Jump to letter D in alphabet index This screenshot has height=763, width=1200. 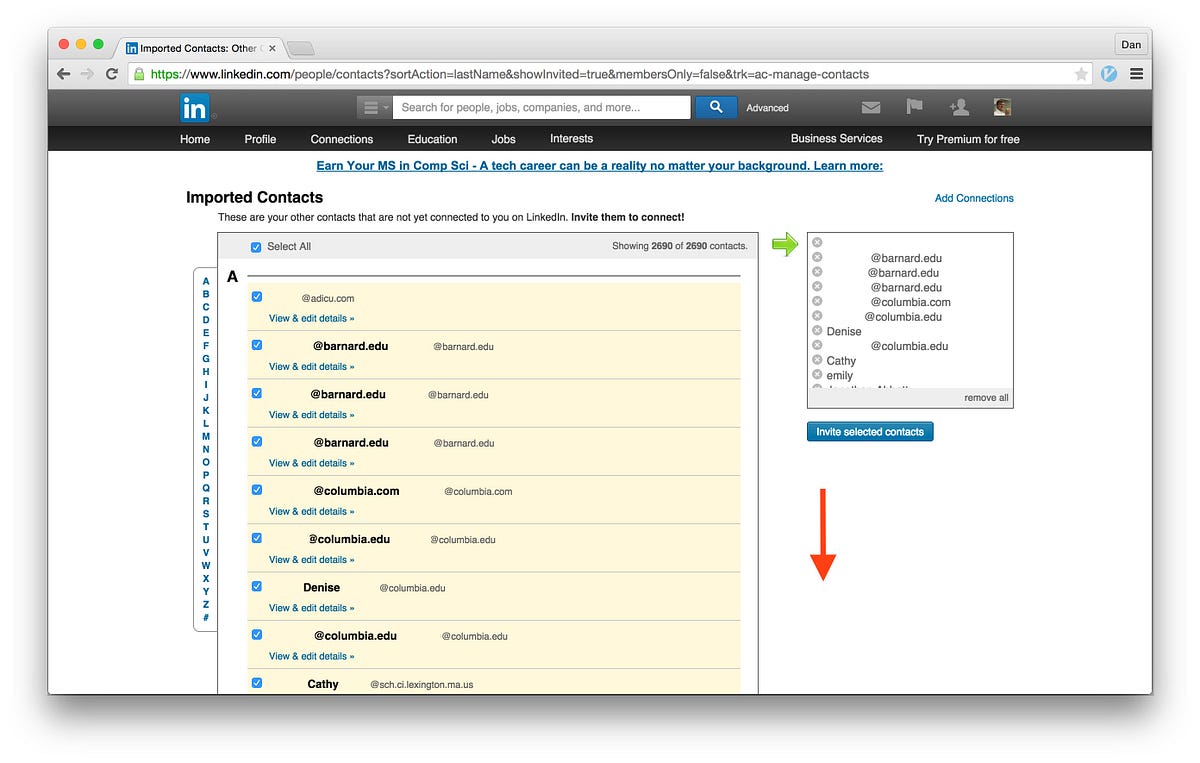point(206,320)
